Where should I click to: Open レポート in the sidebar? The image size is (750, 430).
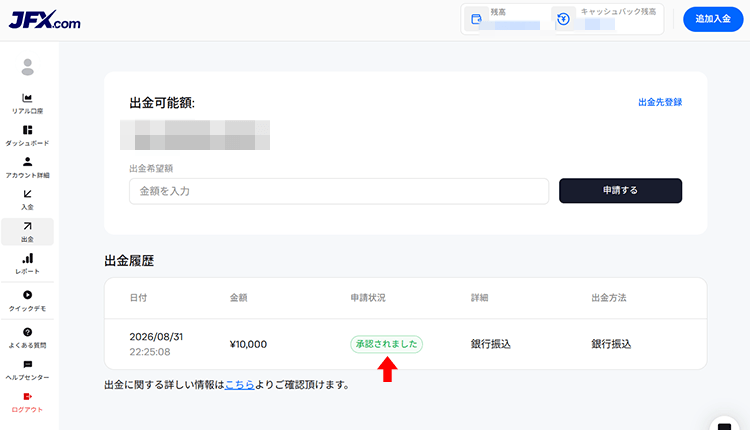tap(27, 264)
